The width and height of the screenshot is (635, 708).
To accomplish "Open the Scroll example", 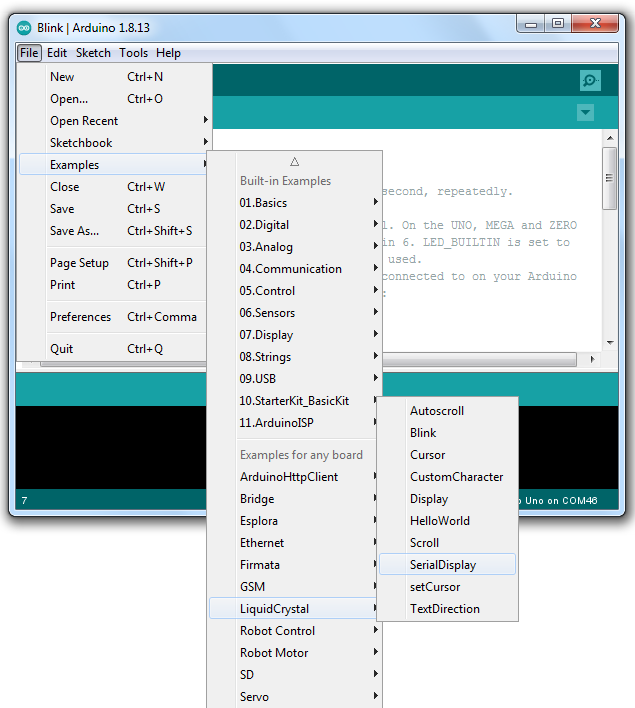I will tap(447, 543).
